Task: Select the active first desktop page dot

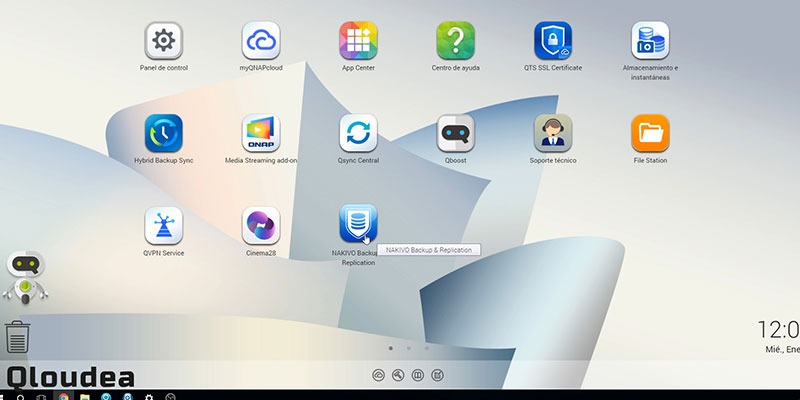Action: point(391,348)
